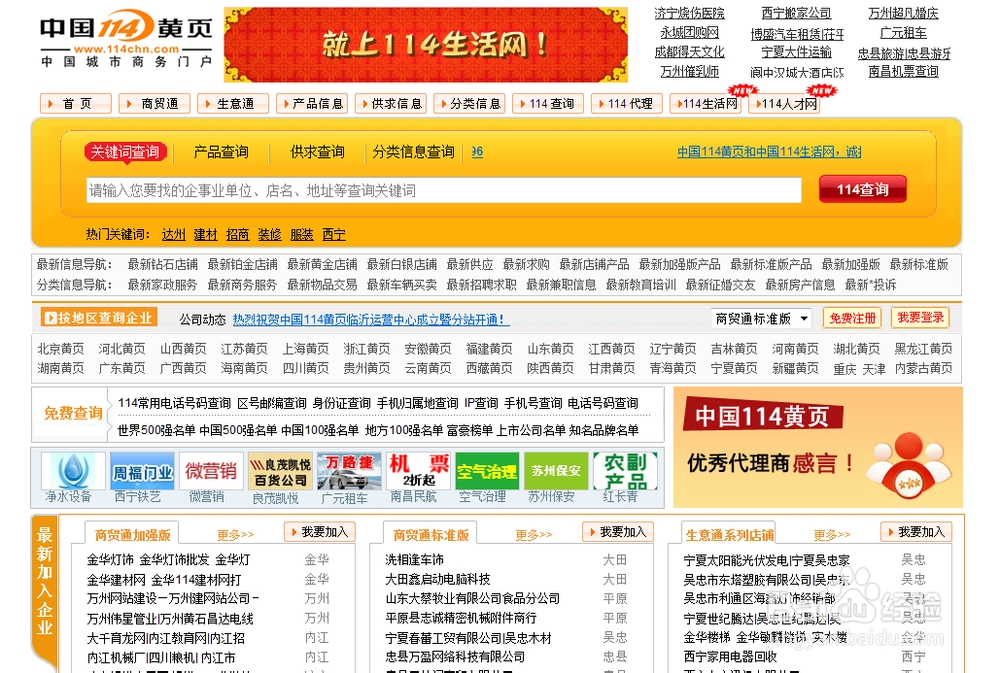
Task: Switch to the 供求查询 search tab
Action: (x=317, y=152)
